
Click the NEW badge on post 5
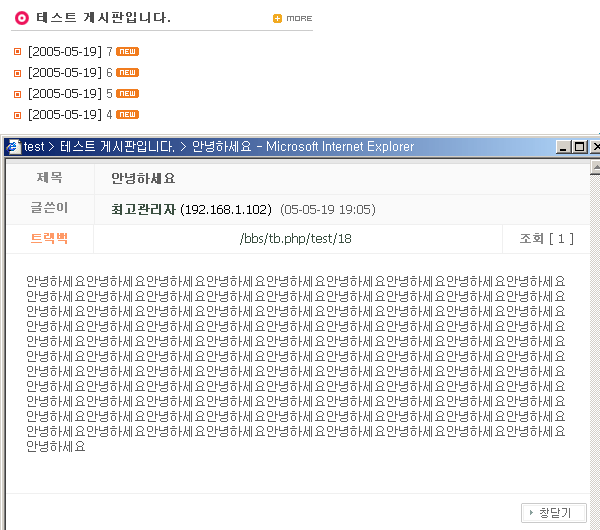(x=127, y=94)
